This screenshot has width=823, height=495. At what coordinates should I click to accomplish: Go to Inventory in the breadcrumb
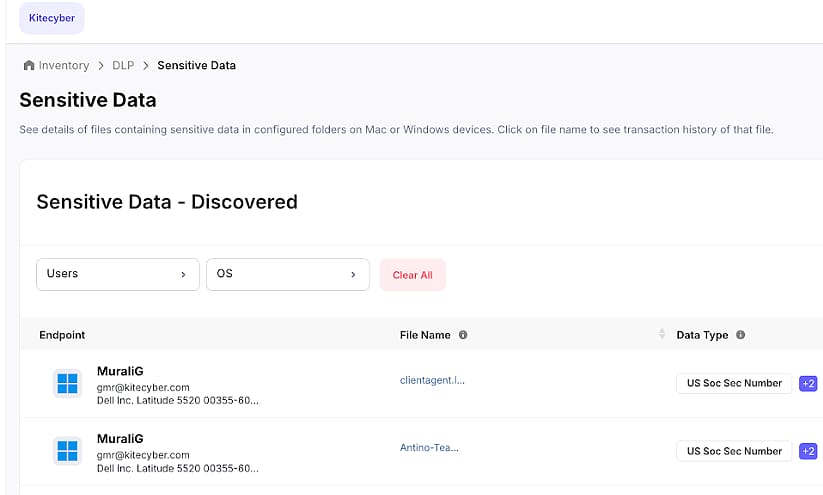coord(64,66)
